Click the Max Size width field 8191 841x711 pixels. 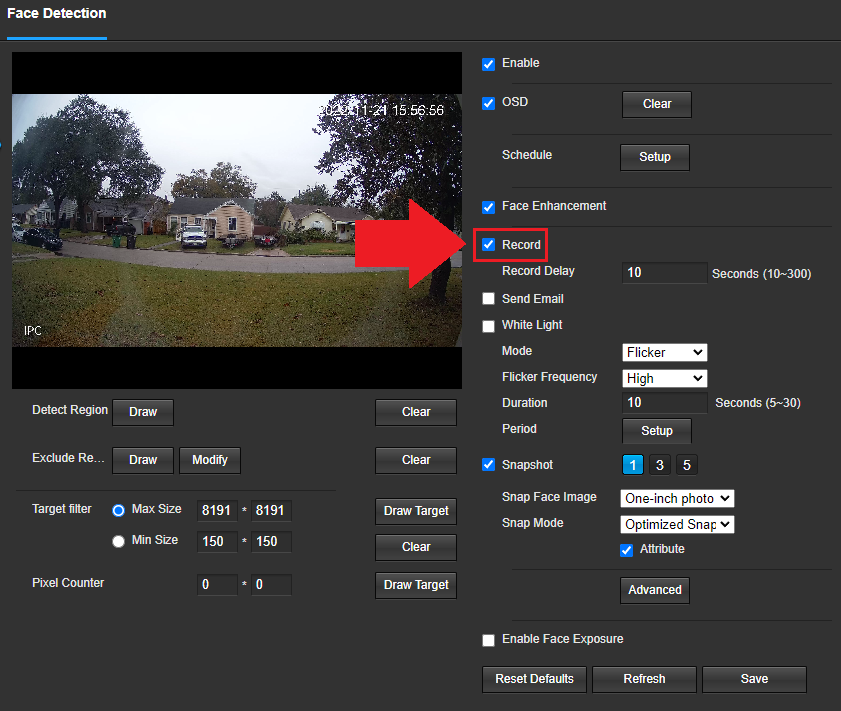coord(217,510)
